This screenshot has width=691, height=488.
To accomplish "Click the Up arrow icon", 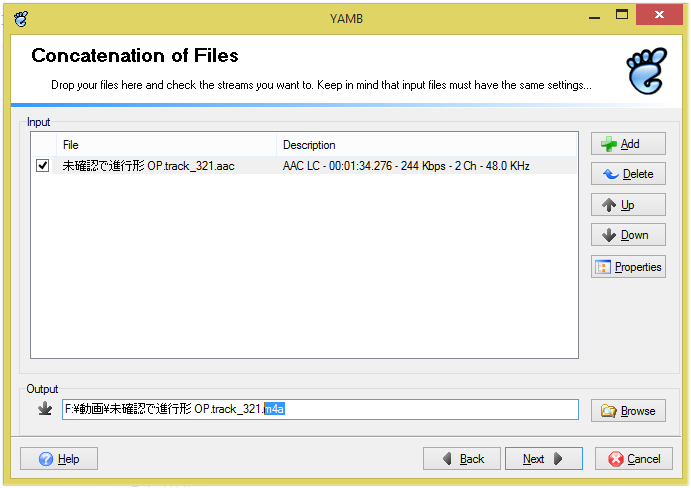I will tap(608, 205).
